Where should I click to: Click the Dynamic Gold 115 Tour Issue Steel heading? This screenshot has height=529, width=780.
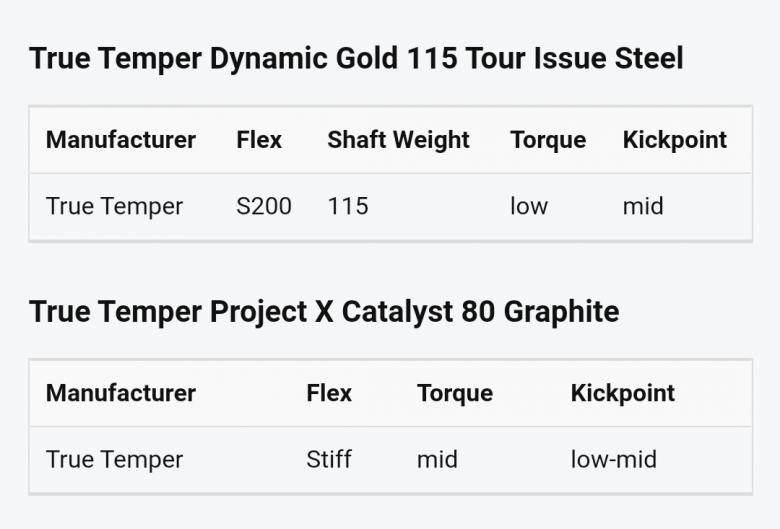point(356,58)
